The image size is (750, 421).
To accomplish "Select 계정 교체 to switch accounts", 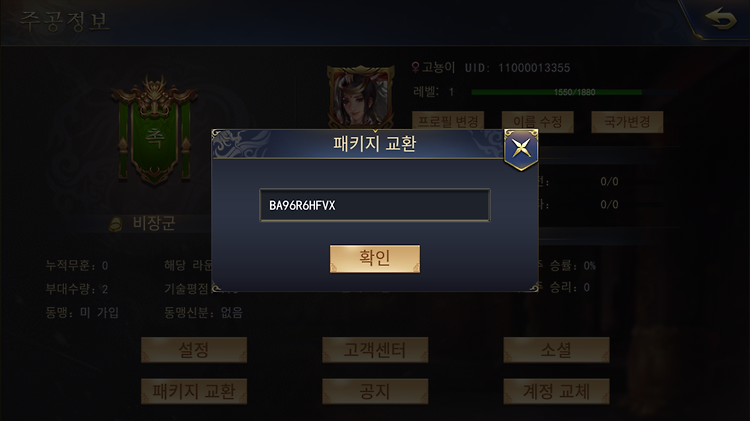I will [556, 391].
